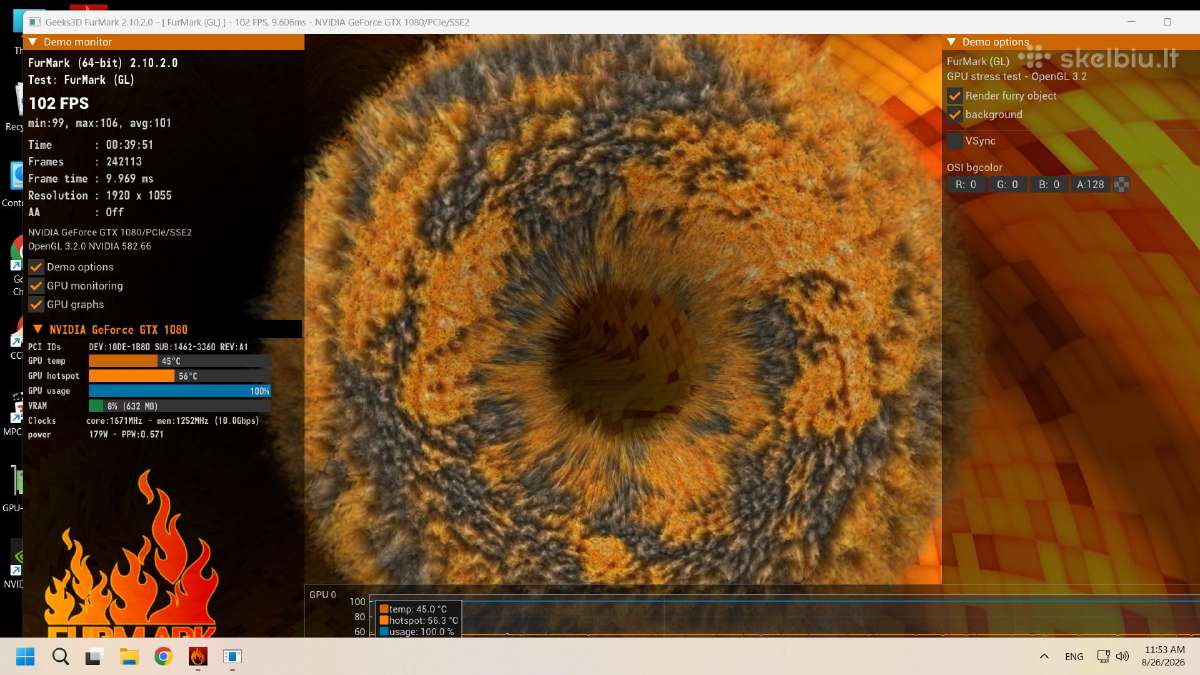1200x675 pixels.
Task: Click the FurMark app icon in title bar
Action: tap(34, 21)
